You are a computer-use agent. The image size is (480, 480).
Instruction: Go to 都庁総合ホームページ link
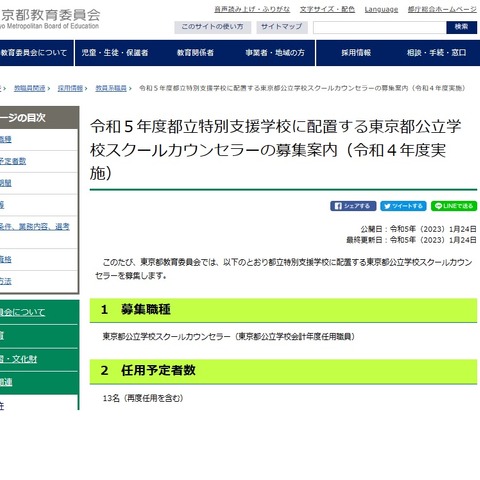tap(442, 9)
